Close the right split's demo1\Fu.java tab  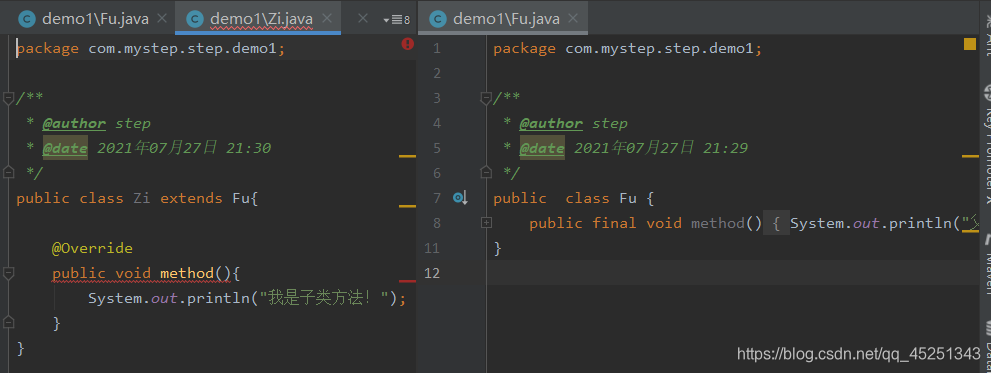click(x=573, y=19)
